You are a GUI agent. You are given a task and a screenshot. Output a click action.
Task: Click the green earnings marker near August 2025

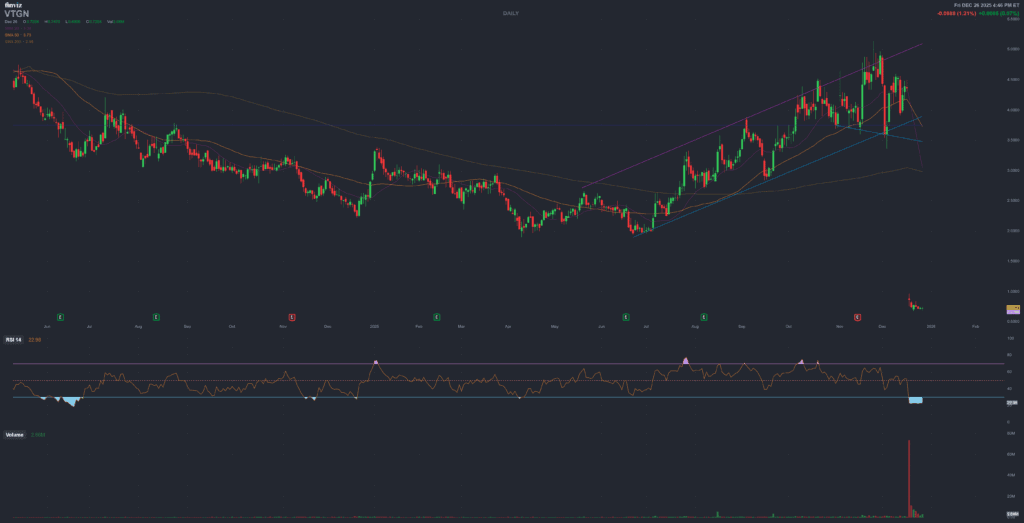coord(704,316)
